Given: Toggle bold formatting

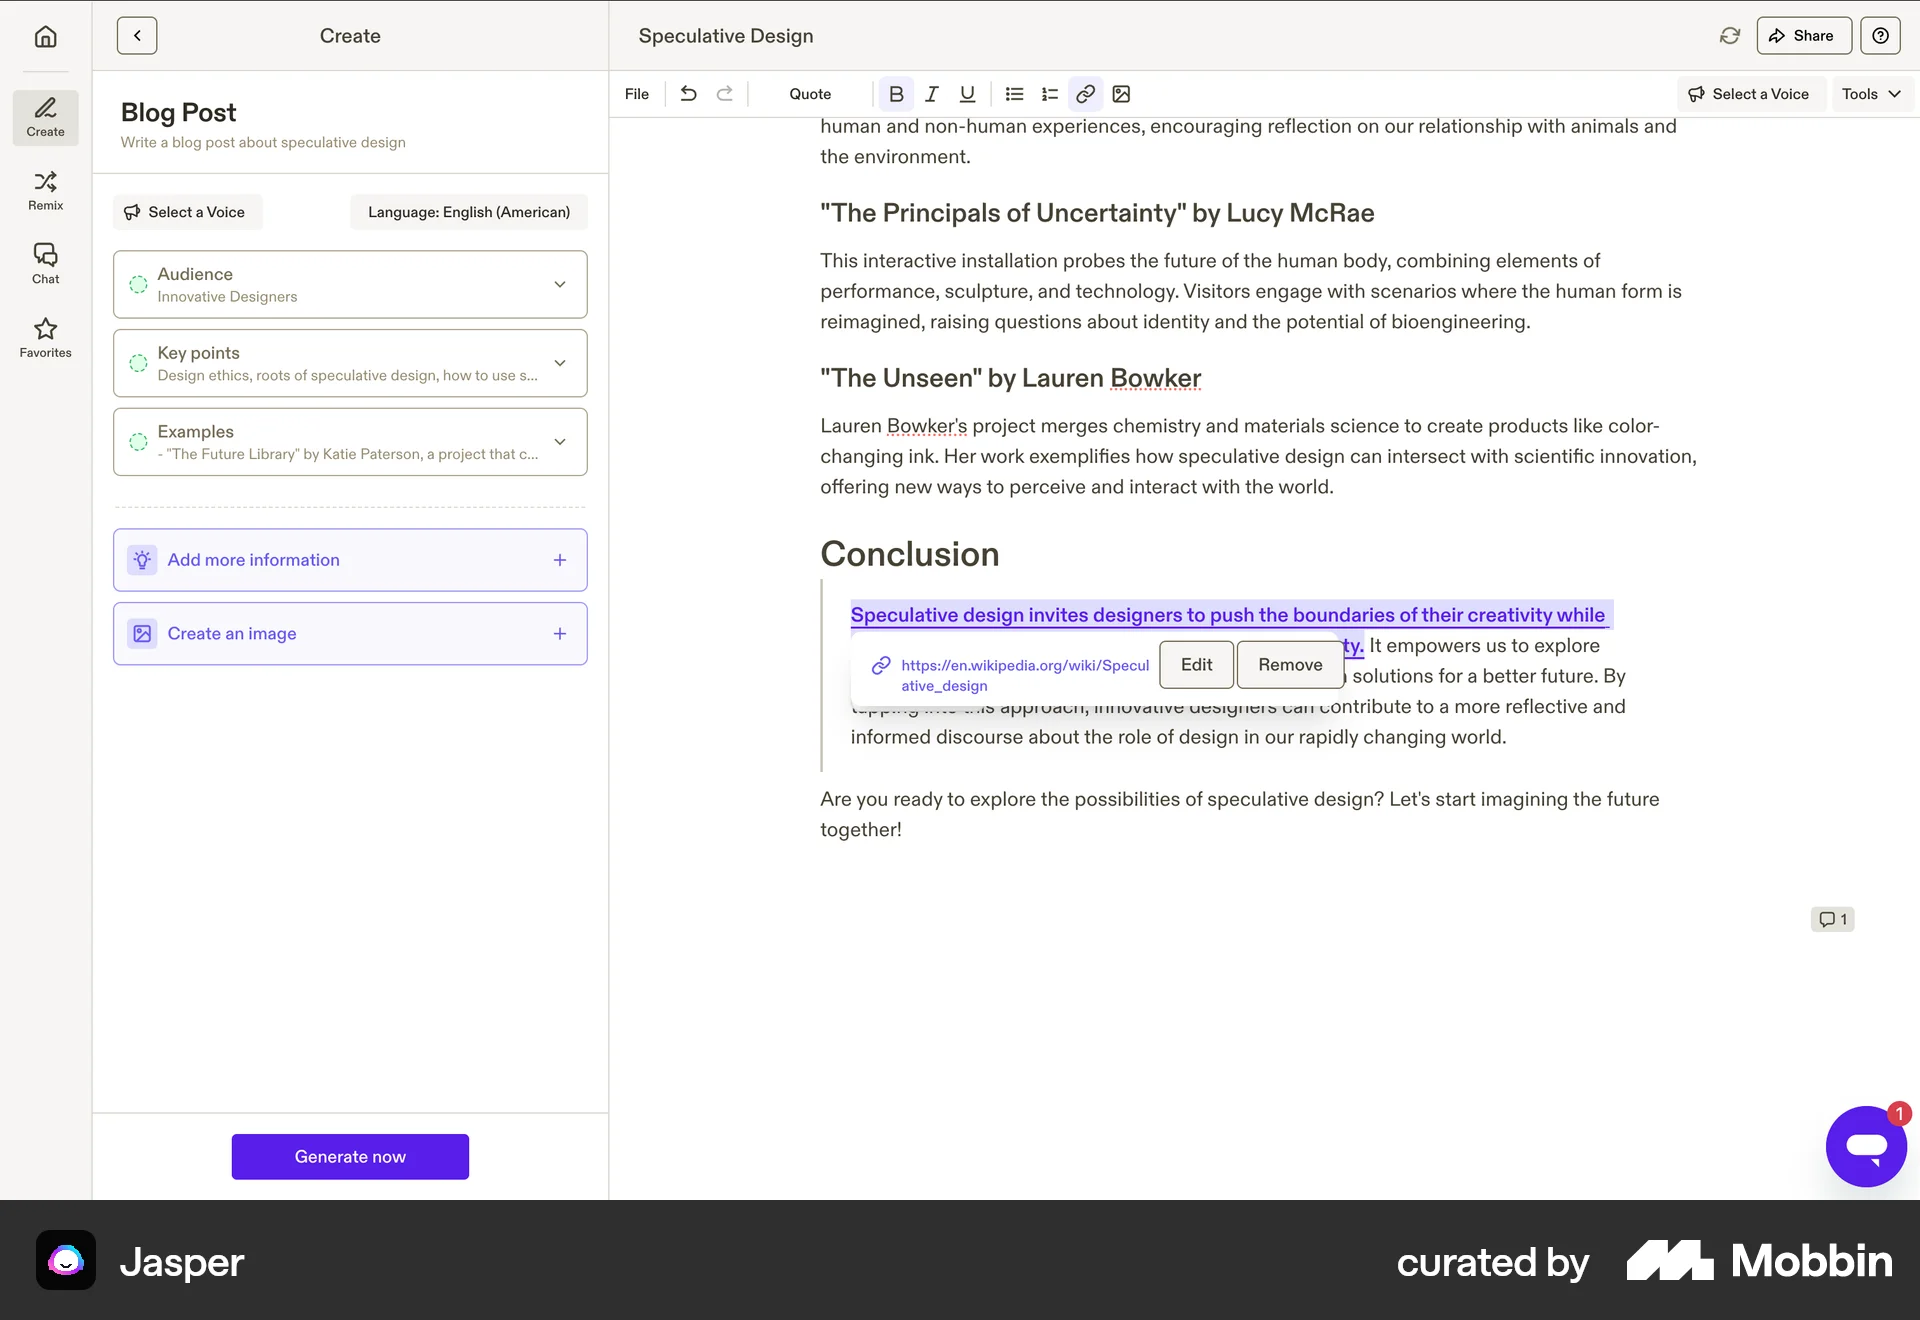Looking at the screenshot, I should (x=896, y=94).
